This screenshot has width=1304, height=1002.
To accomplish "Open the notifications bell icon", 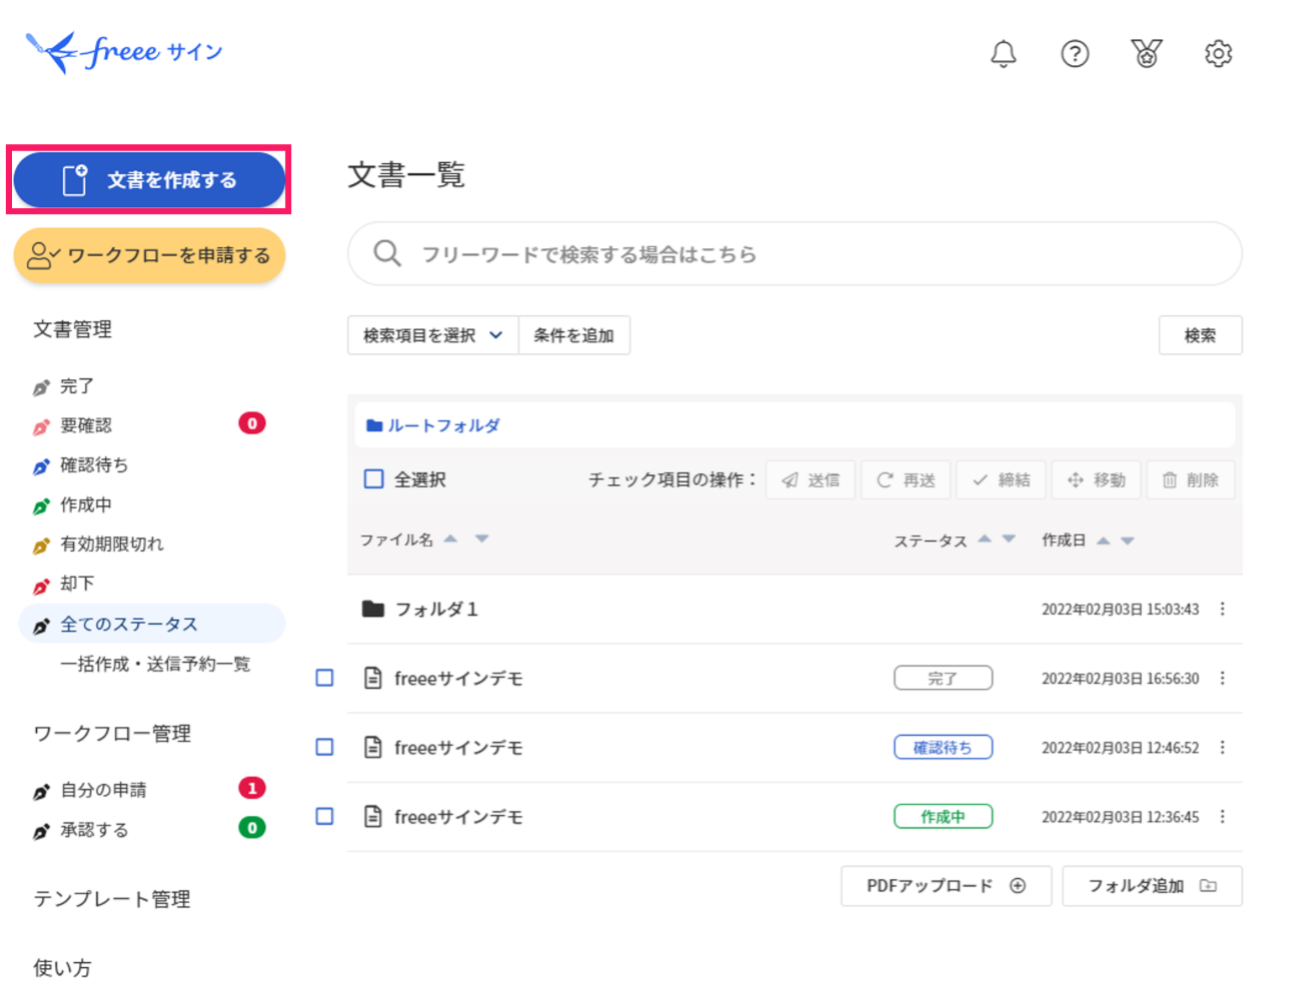I will [x=1003, y=53].
